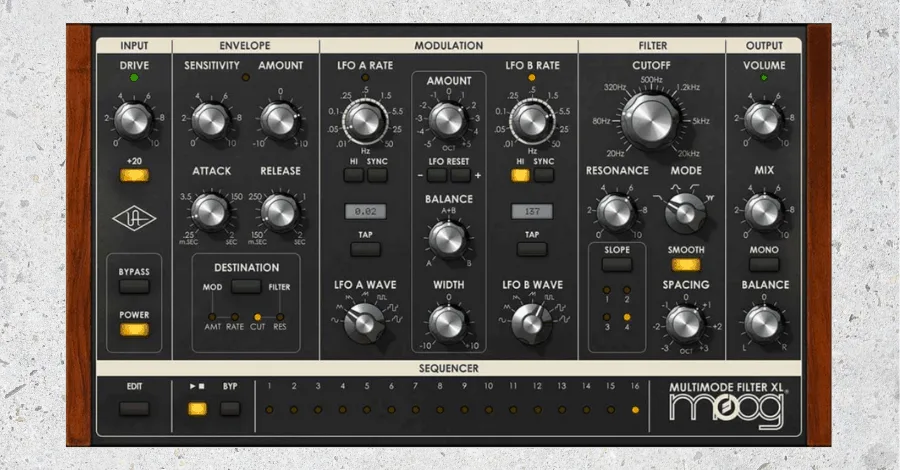Click the Drive knob

tap(133, 121)
